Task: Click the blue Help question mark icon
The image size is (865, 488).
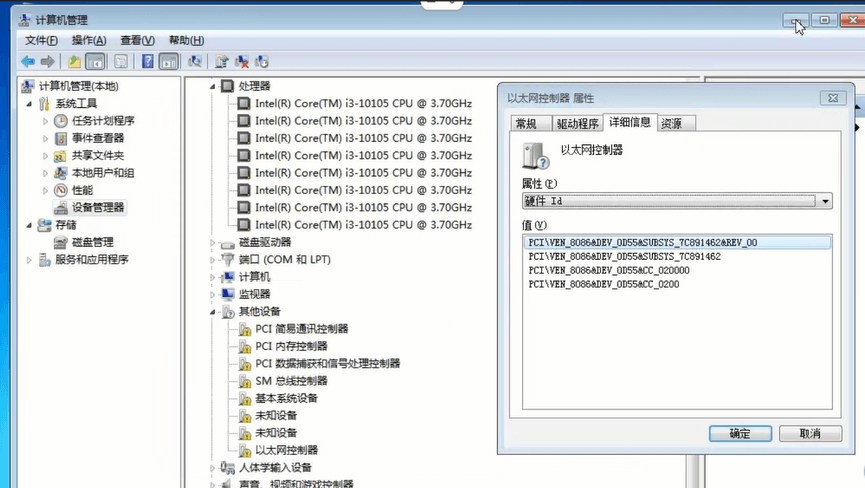Action: 148,61
